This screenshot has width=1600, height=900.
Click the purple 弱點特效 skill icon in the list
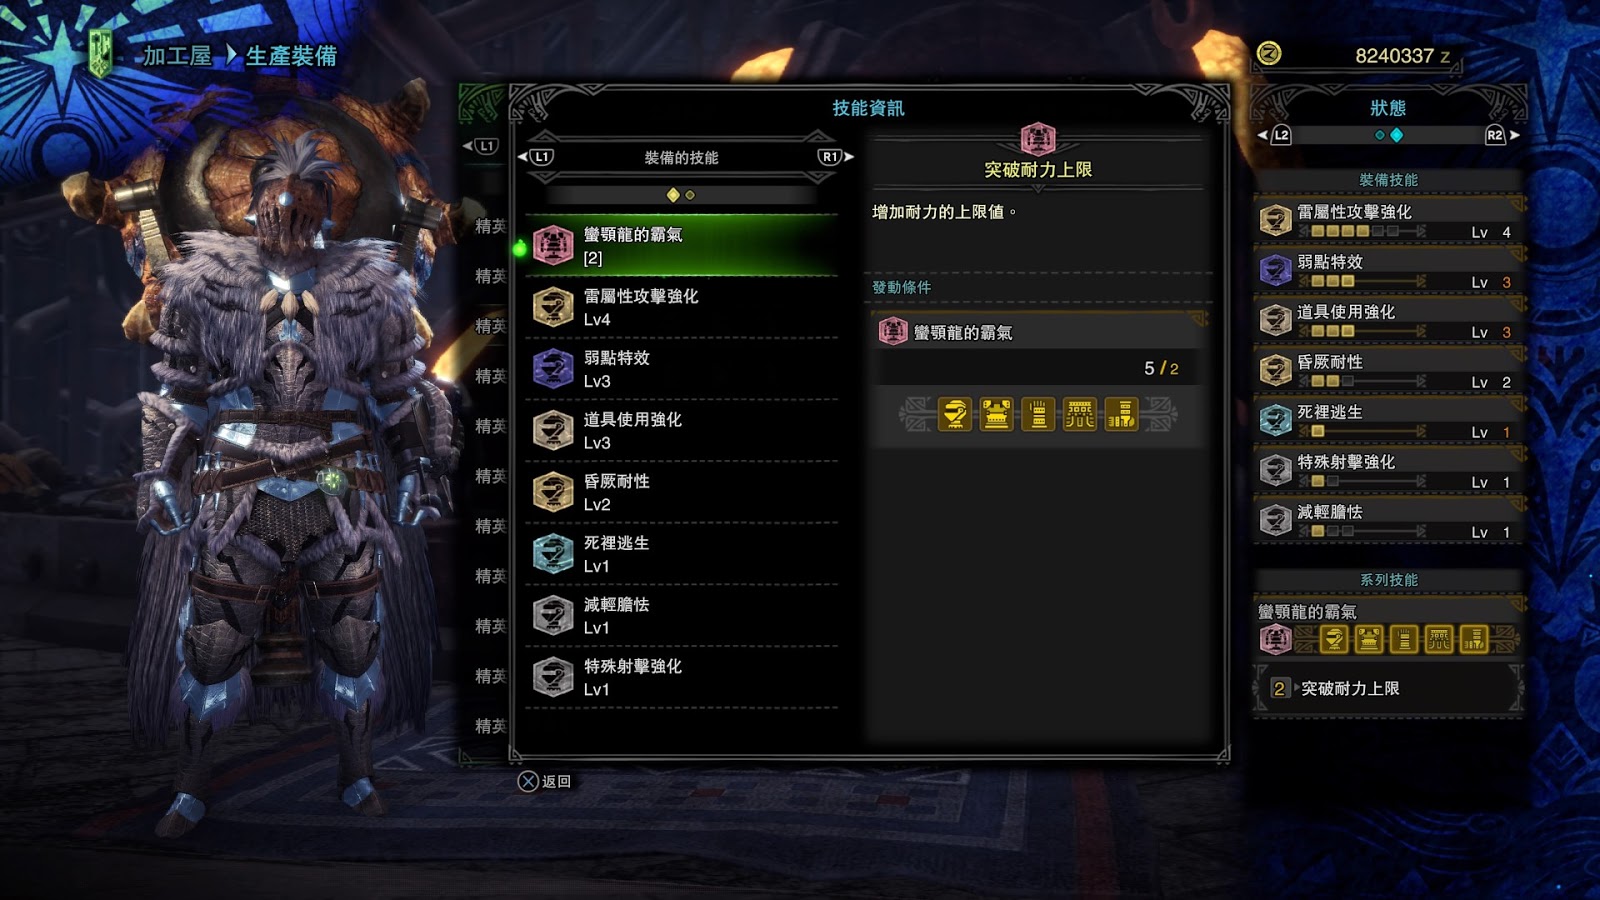pyautogui.click(x=553, y=368)
